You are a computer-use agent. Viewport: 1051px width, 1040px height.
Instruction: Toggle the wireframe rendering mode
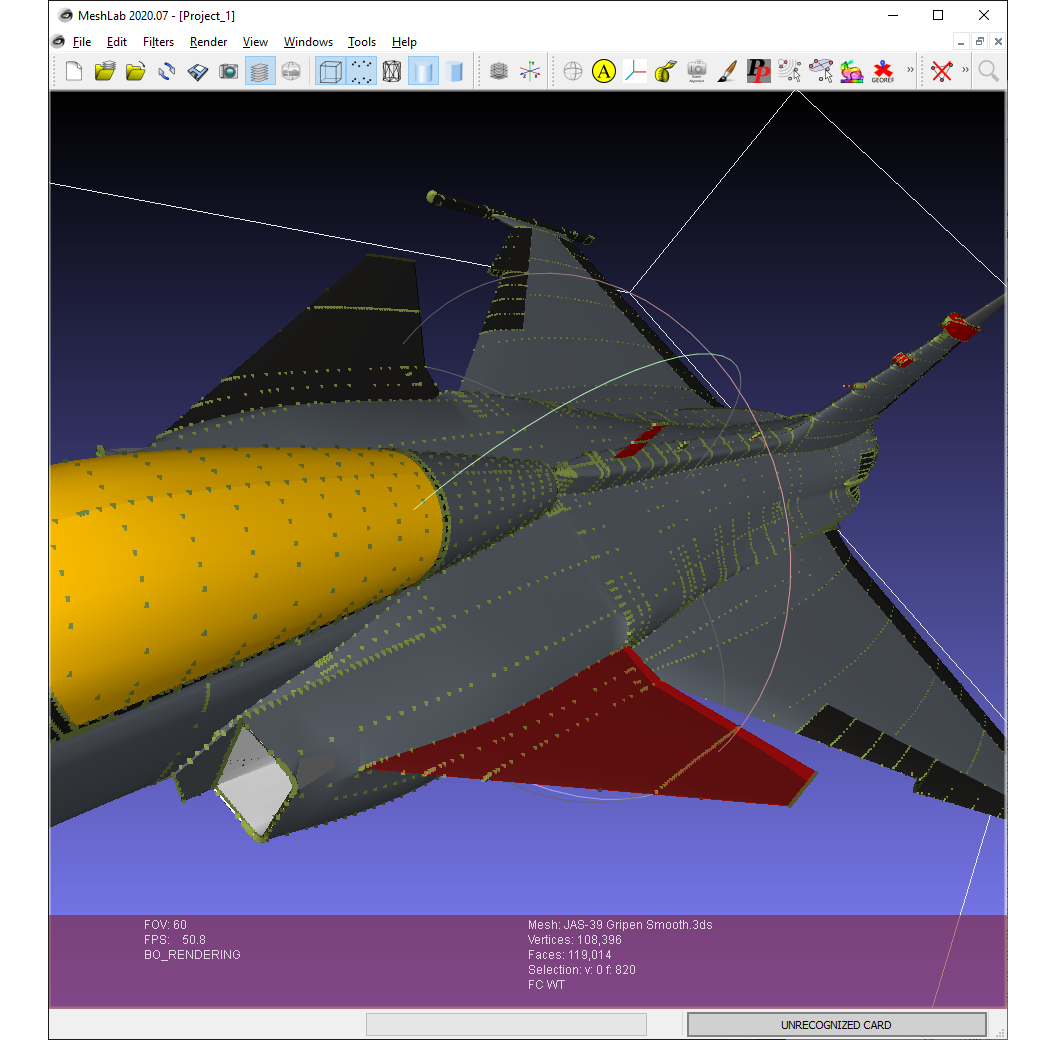pos(392,71)
